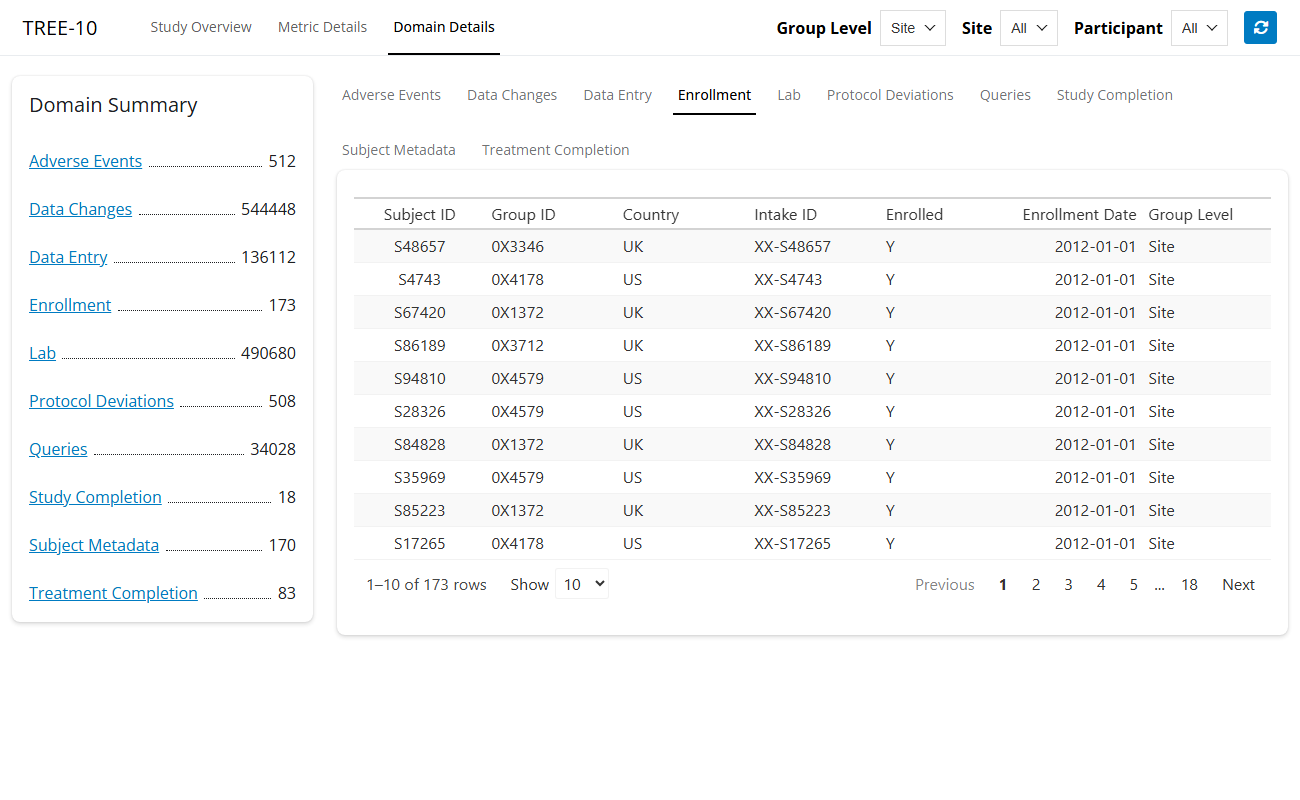
Task: Open the Group Level dropdown
Action: 913,28
